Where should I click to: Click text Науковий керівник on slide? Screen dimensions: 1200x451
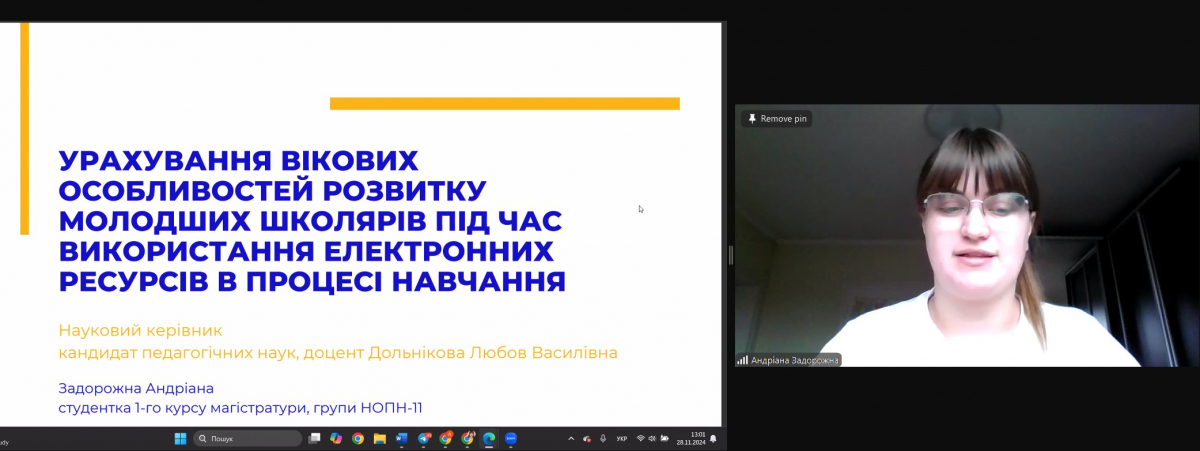[140, 329]
